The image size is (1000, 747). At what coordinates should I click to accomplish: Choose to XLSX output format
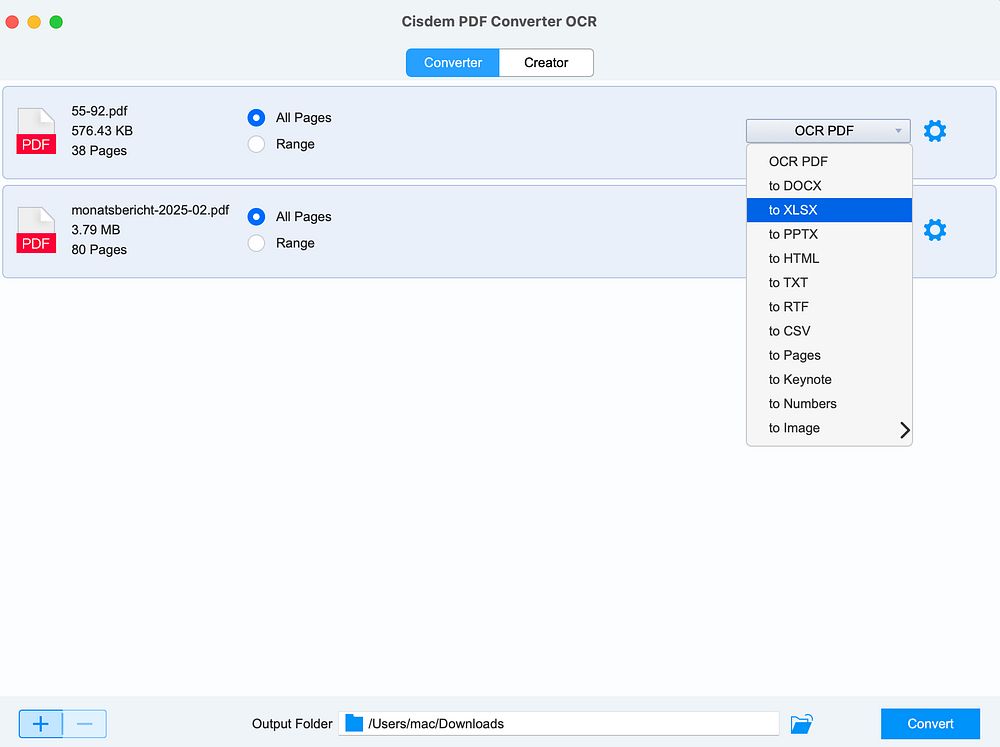pos(829,210)
